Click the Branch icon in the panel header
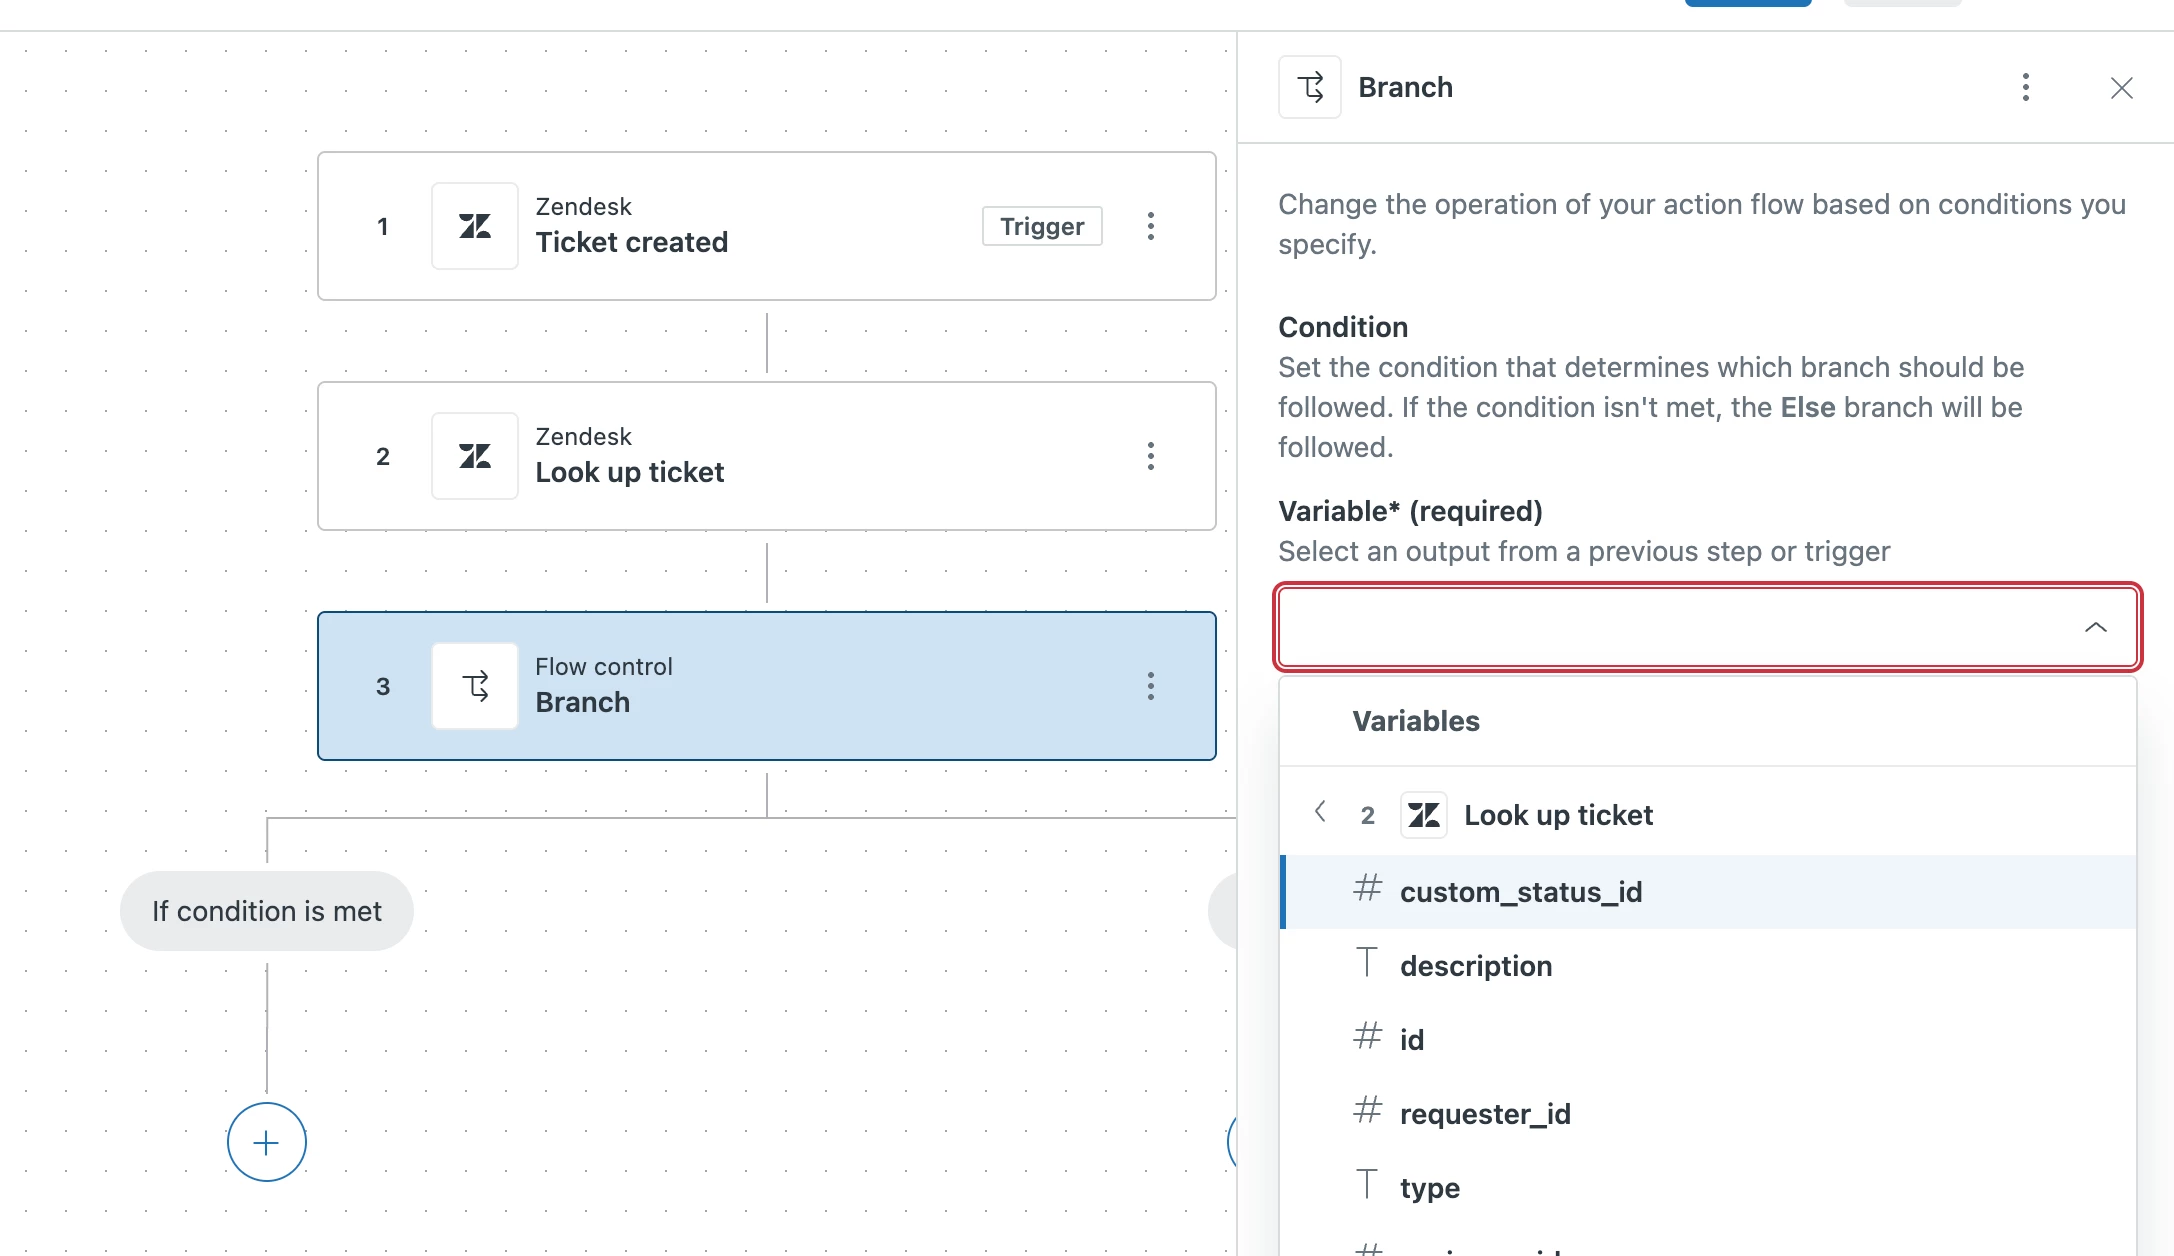This screenshot has width=2174, height=1256. pos(1310,88)
